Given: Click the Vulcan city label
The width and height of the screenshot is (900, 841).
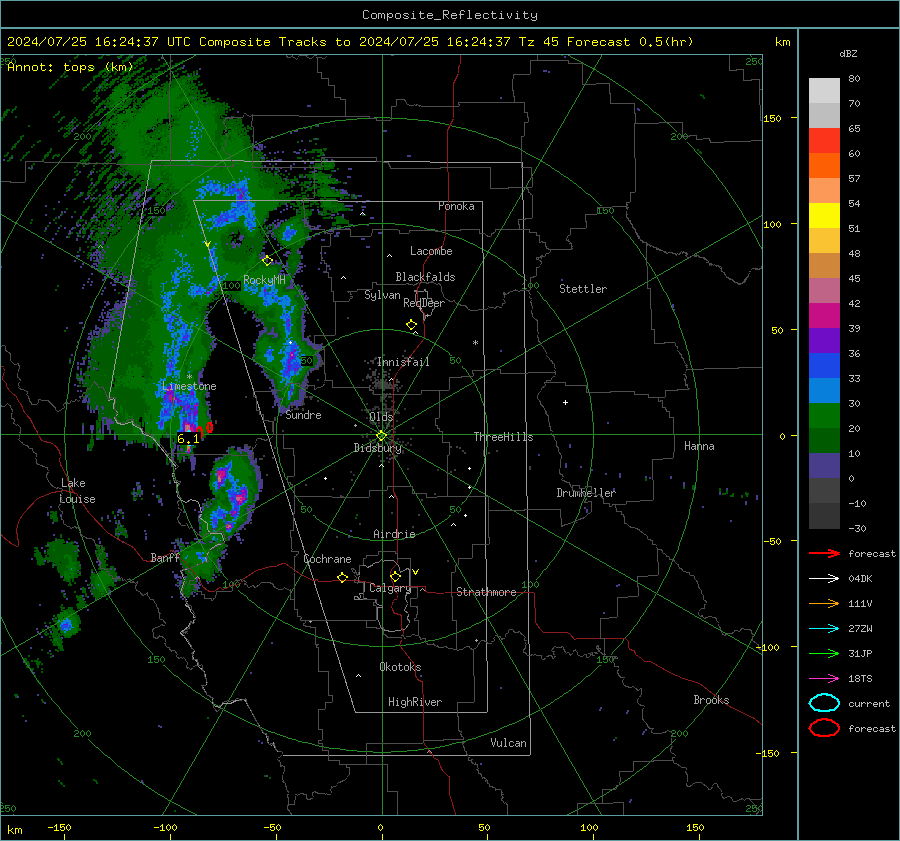Looking at the screenshot, I should [x=509, y=743].
